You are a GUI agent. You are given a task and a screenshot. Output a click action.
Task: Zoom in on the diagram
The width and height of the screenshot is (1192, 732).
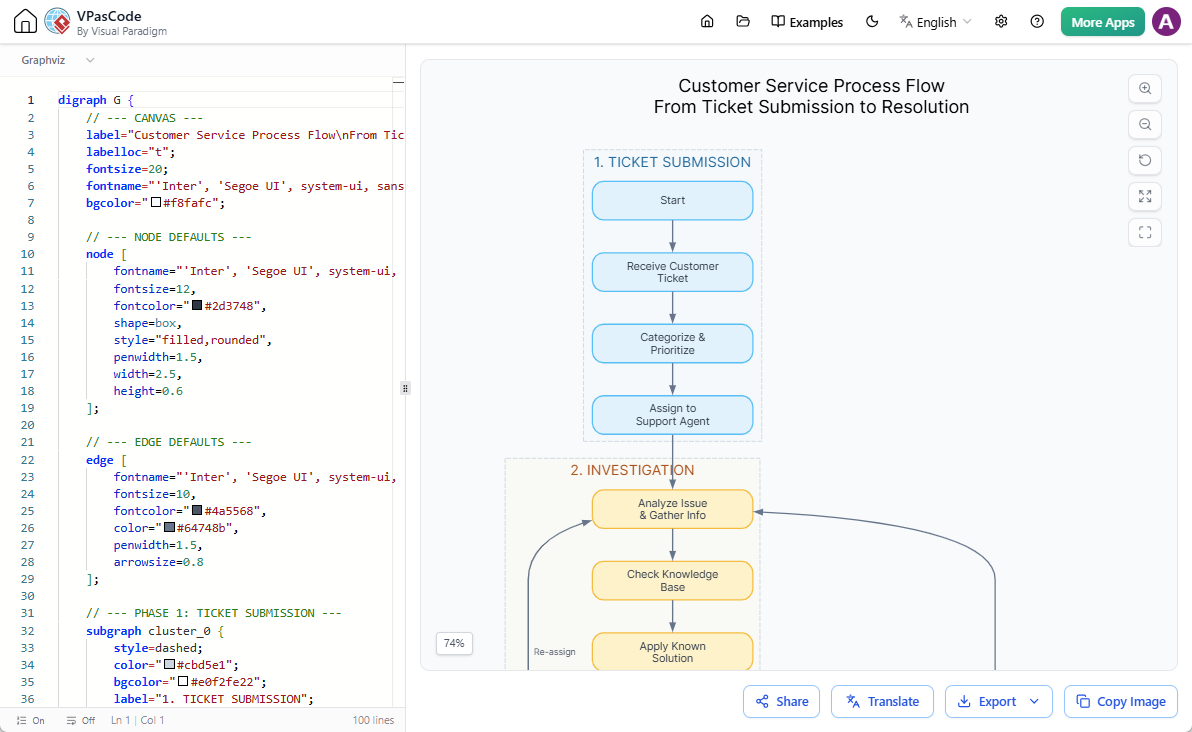click(x=1145, y=88)
